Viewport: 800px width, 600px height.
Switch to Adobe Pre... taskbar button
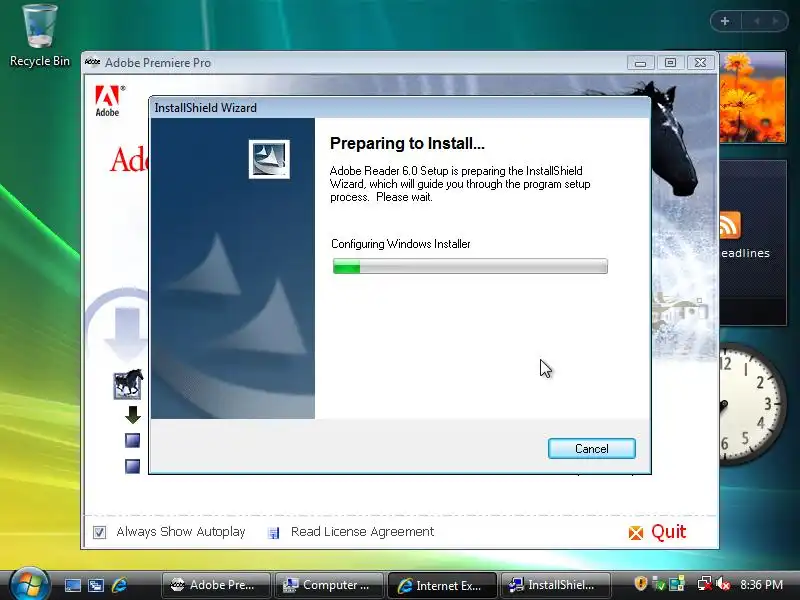[215, 585]
